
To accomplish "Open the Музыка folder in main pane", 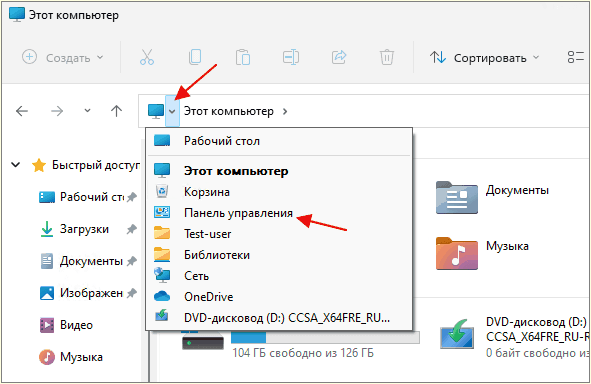I will coord(482,253).
